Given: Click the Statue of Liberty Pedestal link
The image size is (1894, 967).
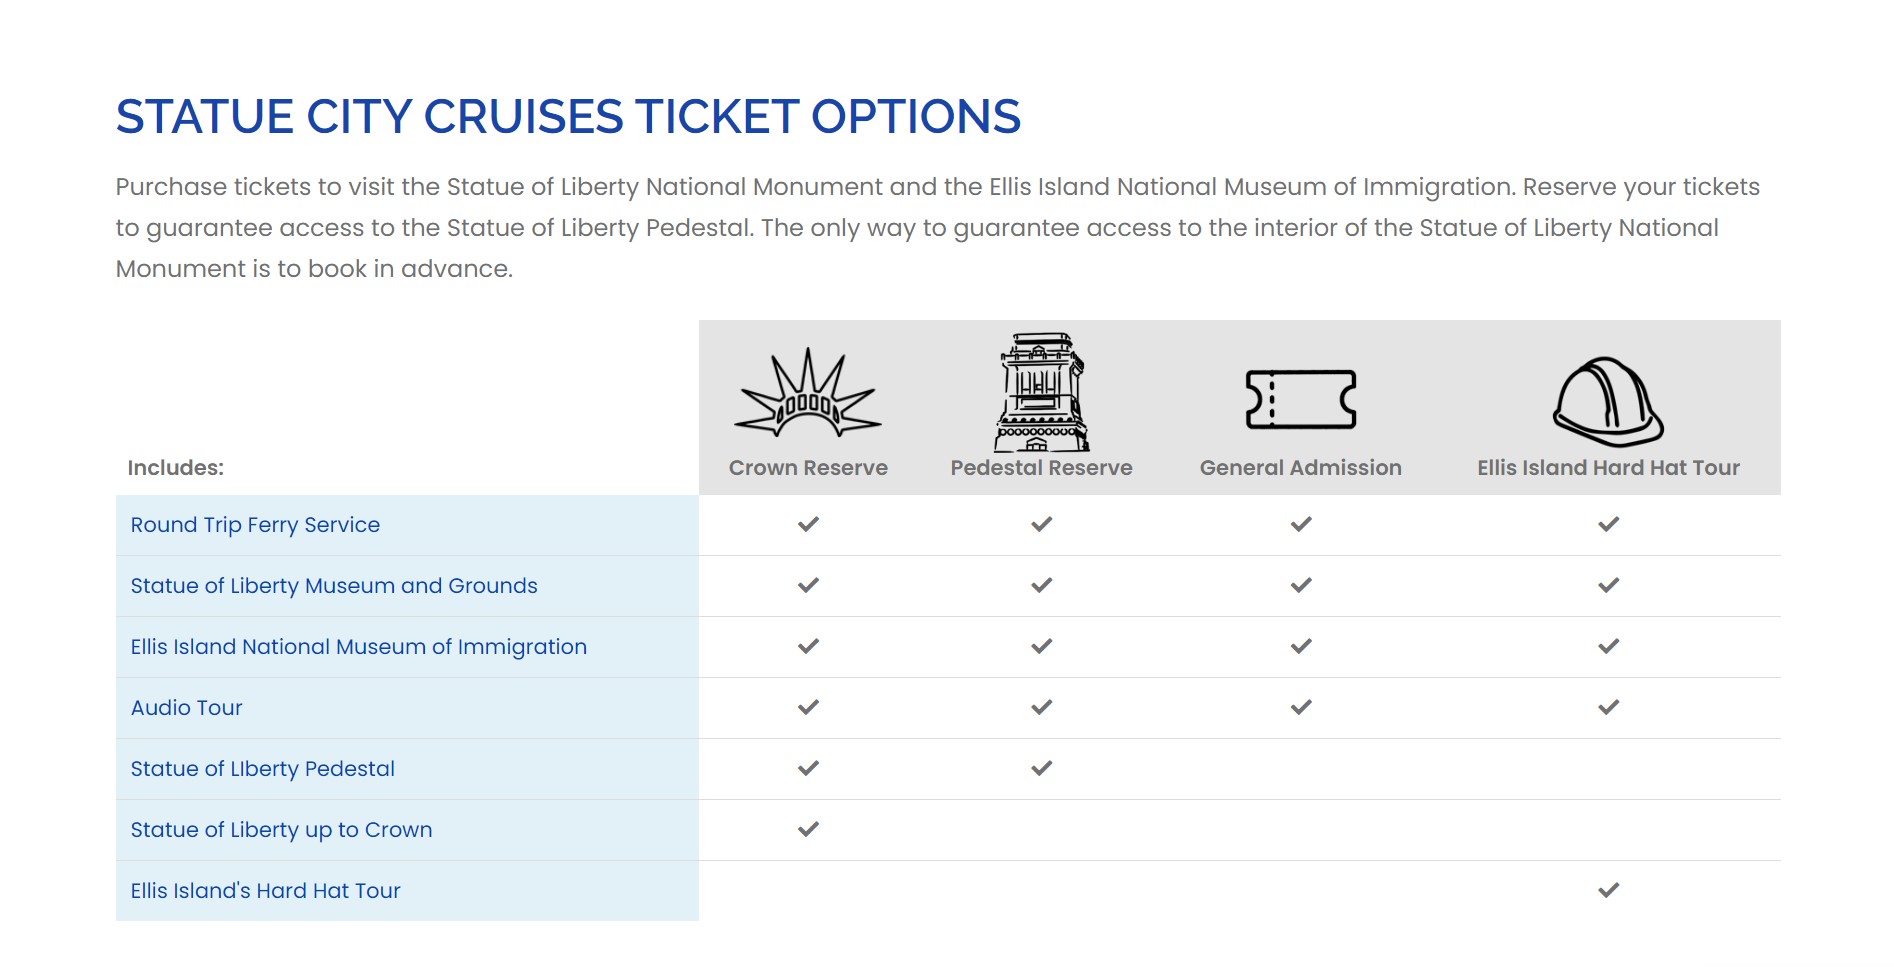Looking at the screenshot, I should point(262,769).
